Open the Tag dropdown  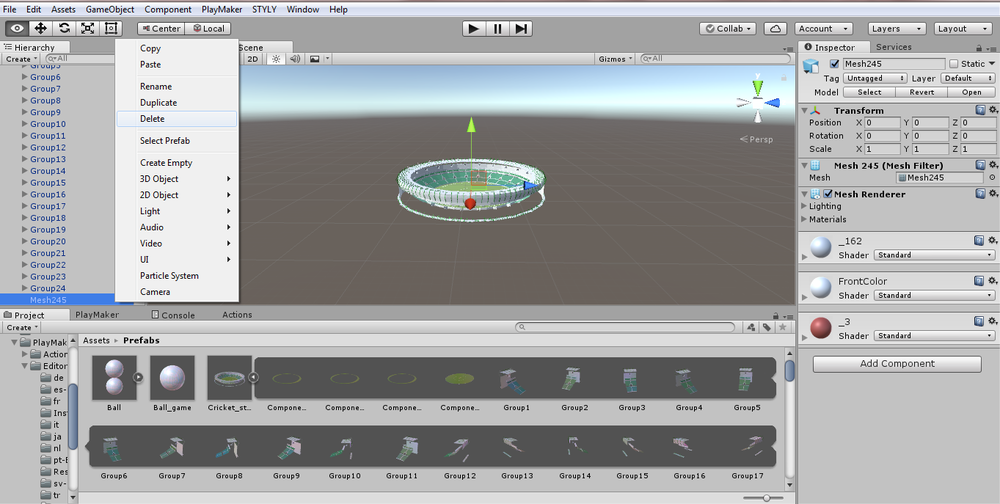coord(875,78)
